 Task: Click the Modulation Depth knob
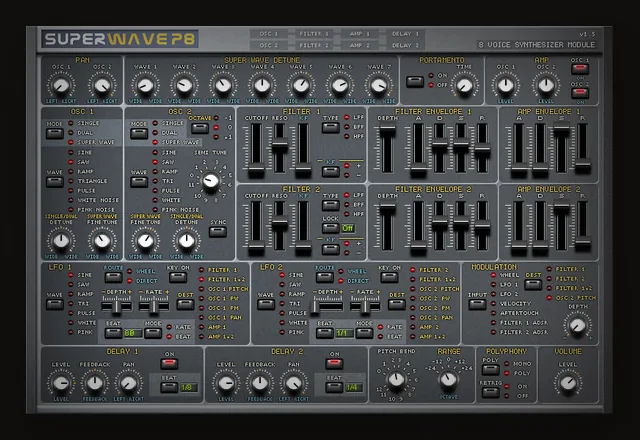(577, 325)
